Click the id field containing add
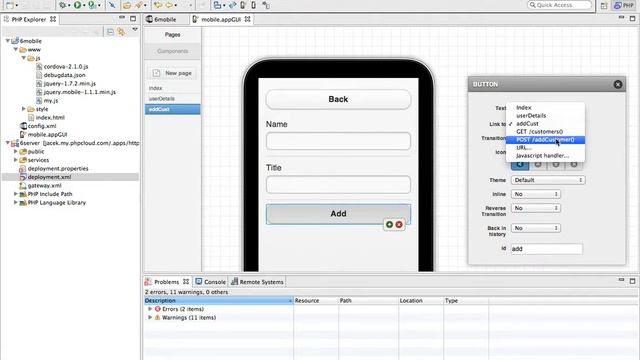This screenshot has width=640, height=360. [547, 249]
